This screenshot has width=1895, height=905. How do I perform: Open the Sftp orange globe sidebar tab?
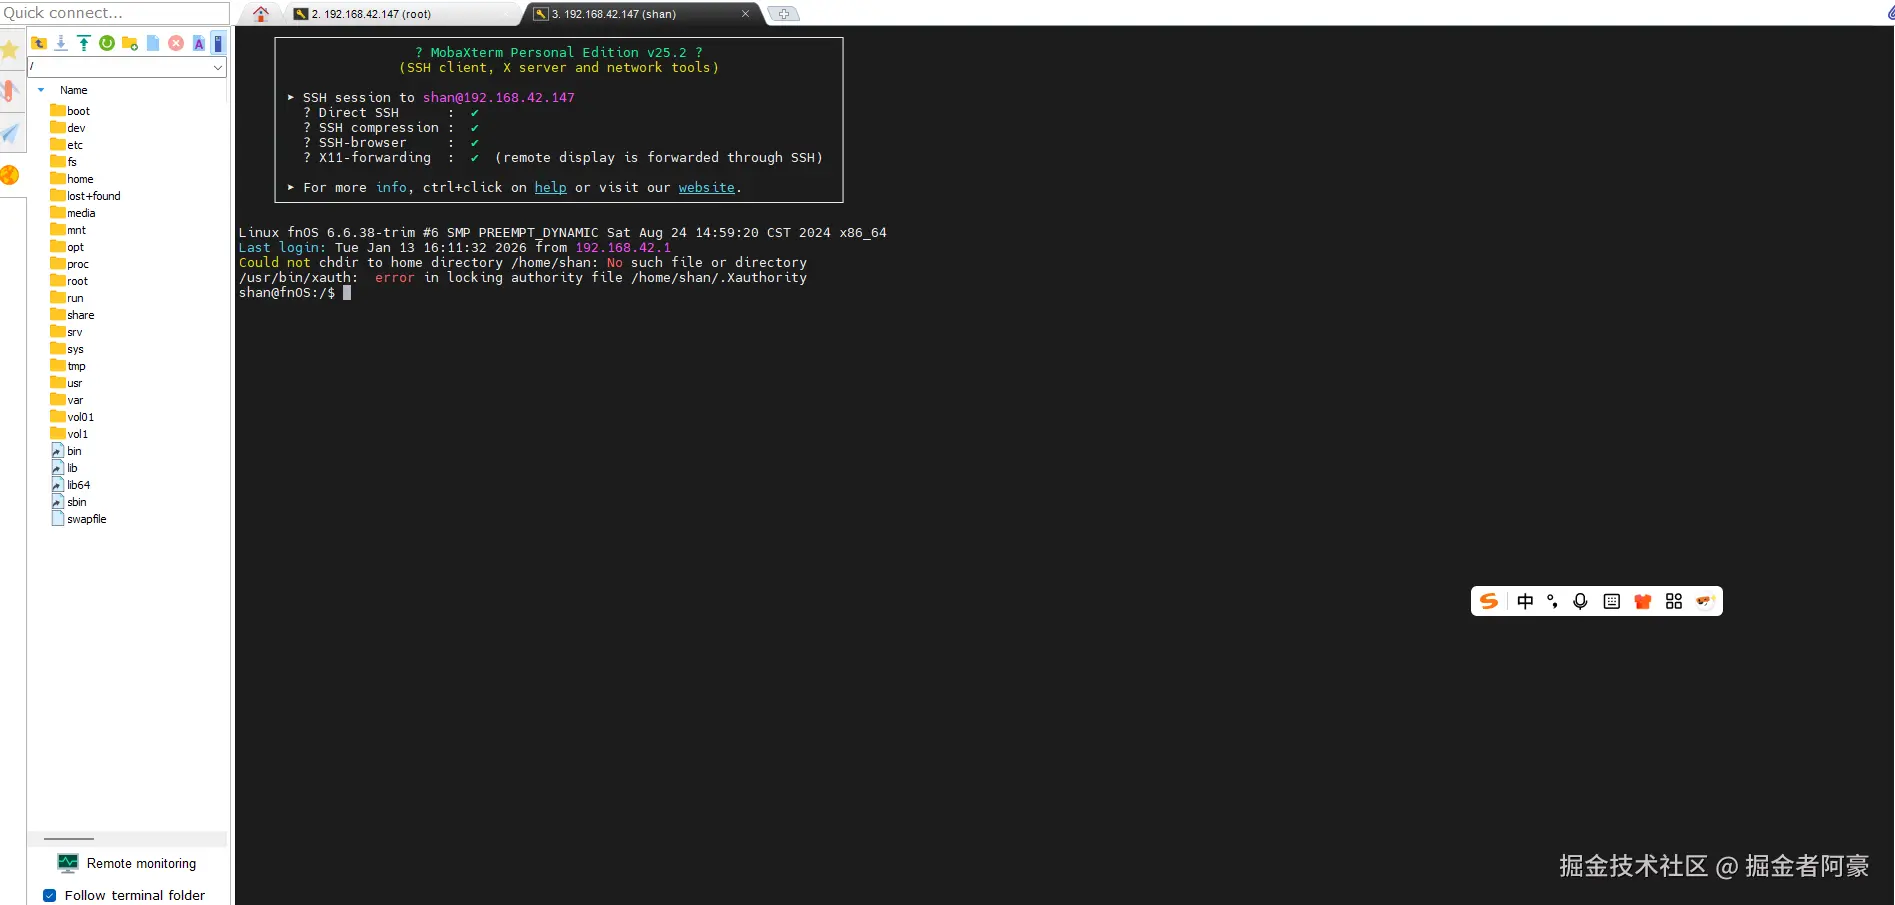11,175
